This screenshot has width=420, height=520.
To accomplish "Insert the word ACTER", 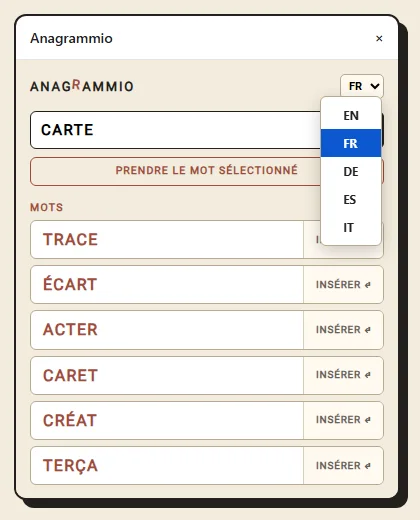I will (x=343, y=330).
